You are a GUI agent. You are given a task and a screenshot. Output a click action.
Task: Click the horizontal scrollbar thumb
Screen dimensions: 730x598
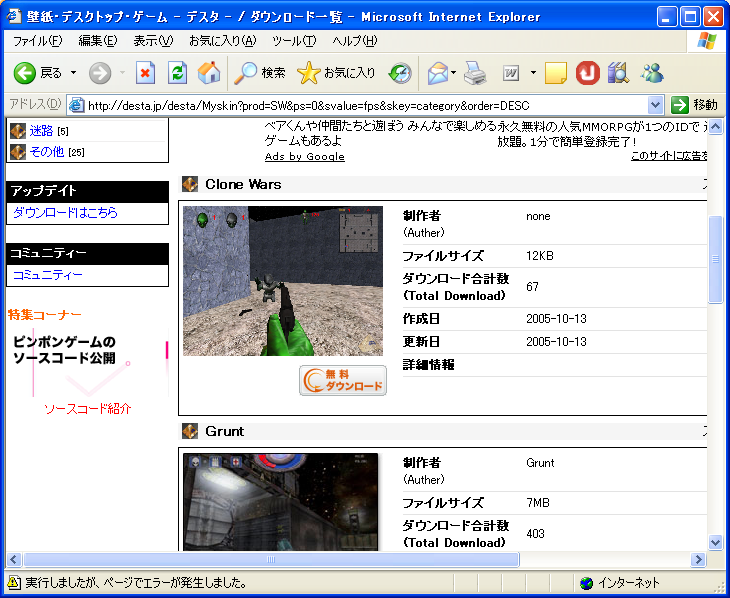pos(271,559)
